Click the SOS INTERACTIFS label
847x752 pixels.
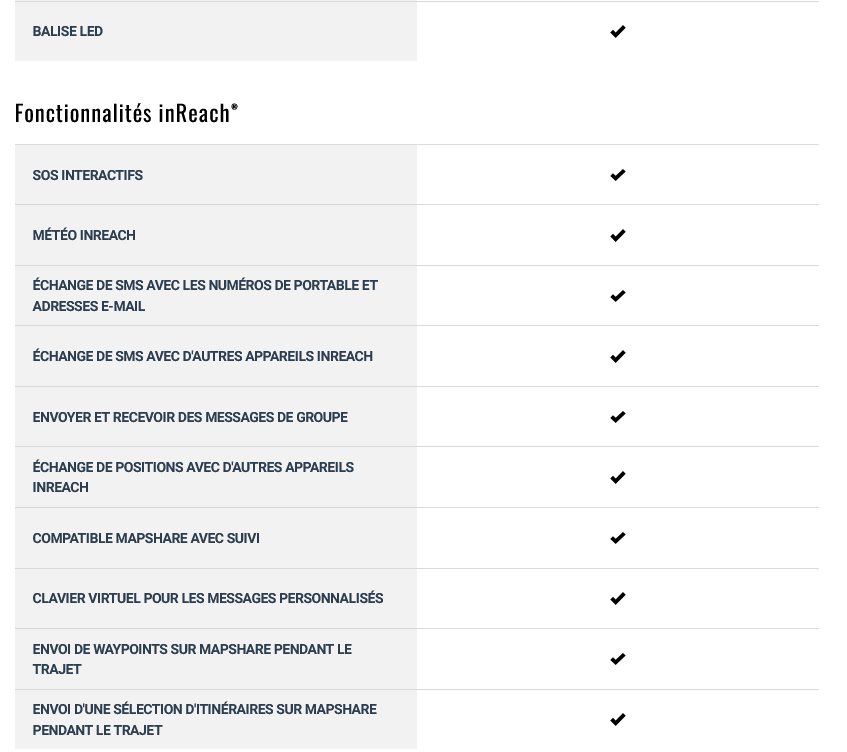[x=88, y=176]
